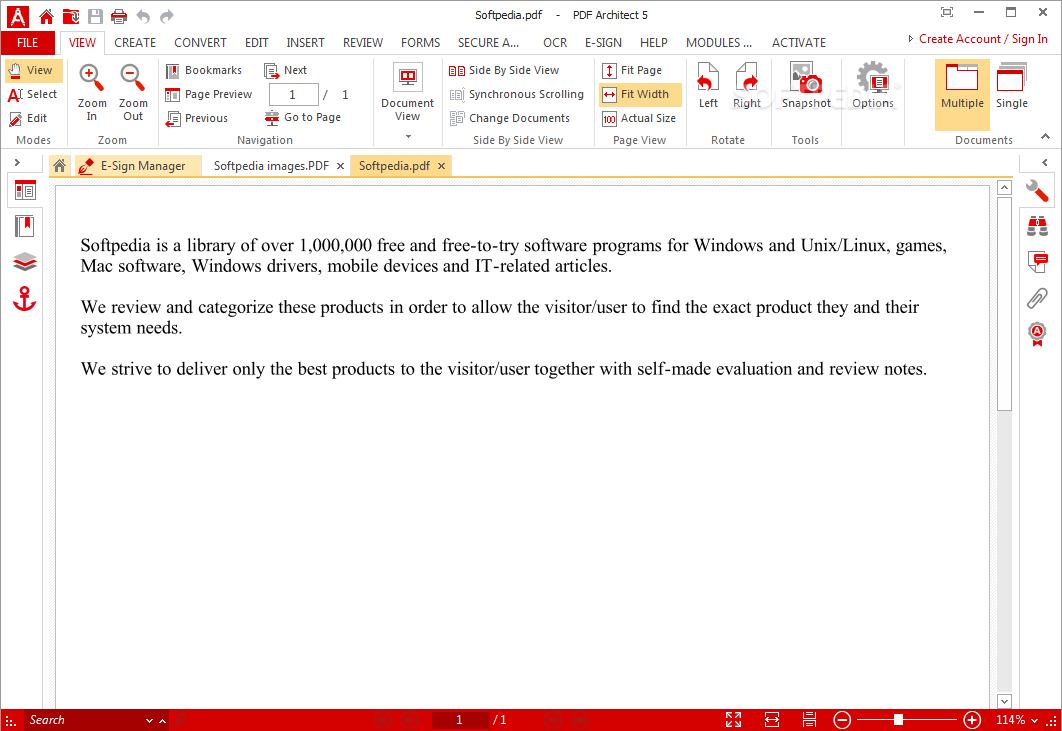Click the Zoom In magnifier icon

pyautogui.click(x=91, y=78)
